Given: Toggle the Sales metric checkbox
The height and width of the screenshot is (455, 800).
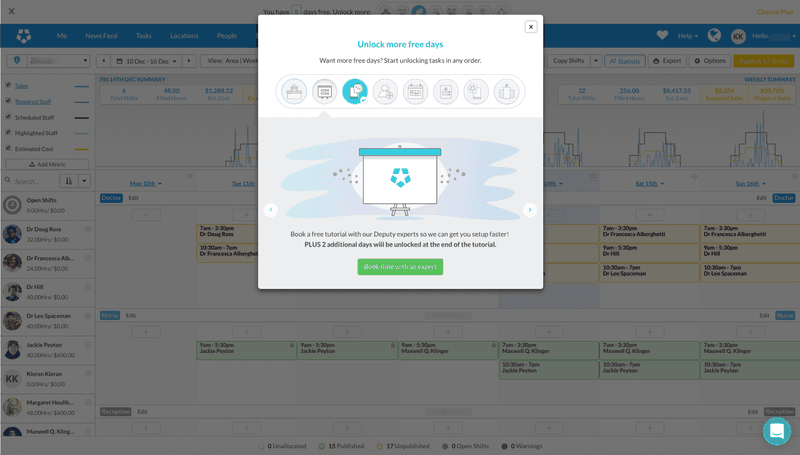Looking at the screenshot, I should click(8, 85).
